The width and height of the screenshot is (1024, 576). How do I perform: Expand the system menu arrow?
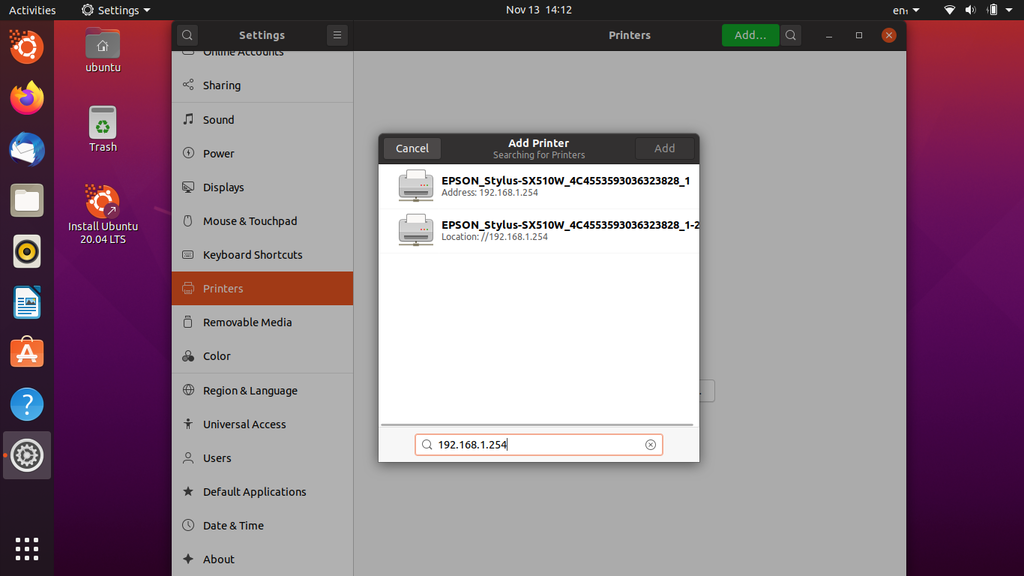[1009, 10]
